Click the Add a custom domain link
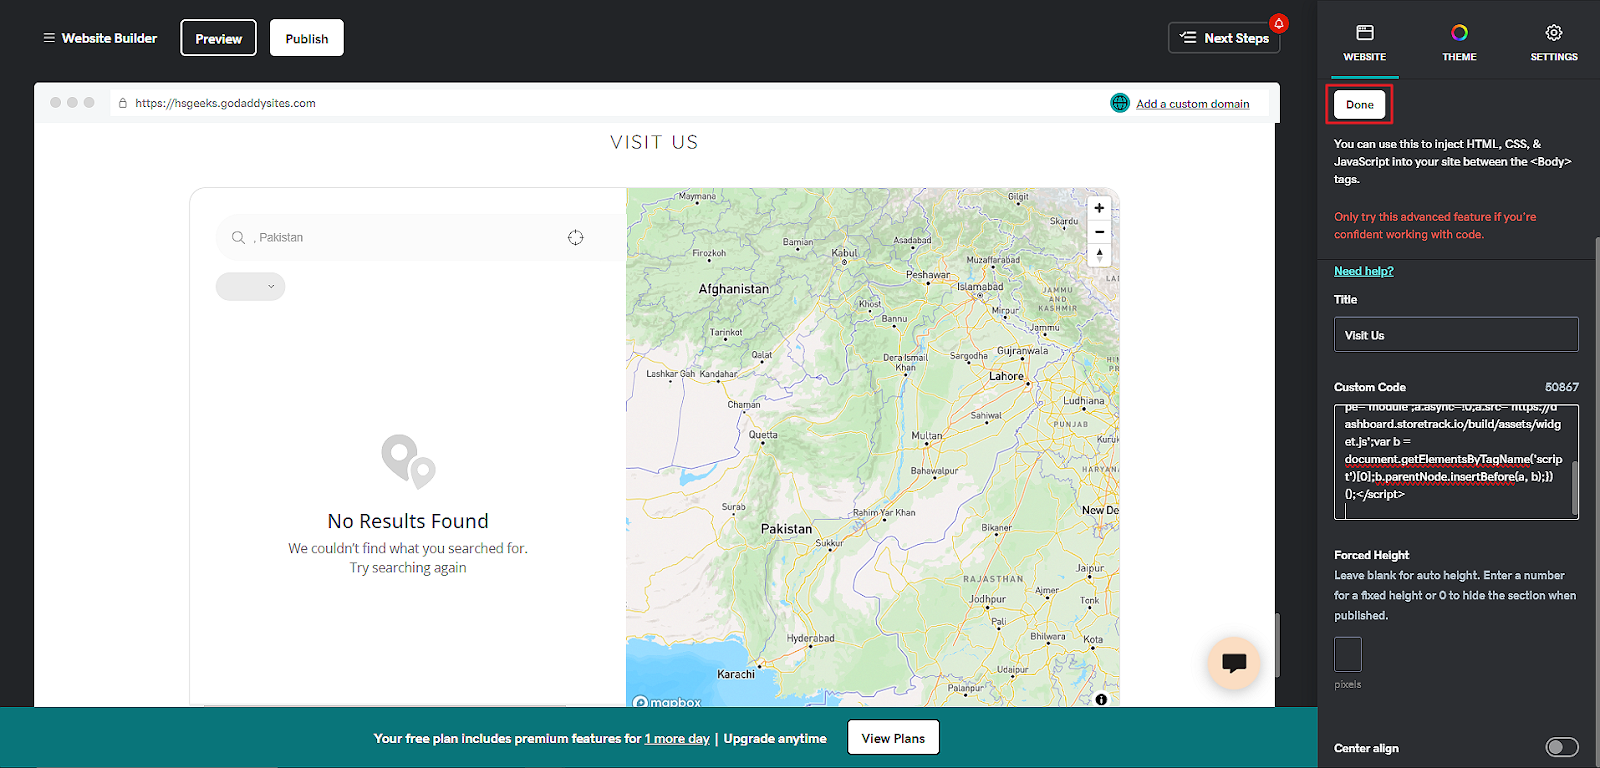 pos(1192,103)
